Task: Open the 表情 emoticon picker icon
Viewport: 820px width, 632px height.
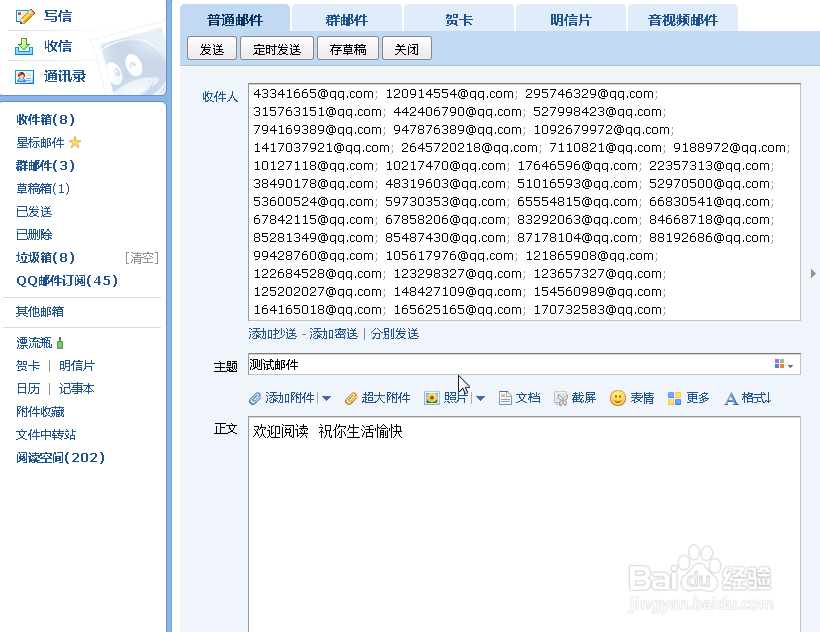Action: 618,397
